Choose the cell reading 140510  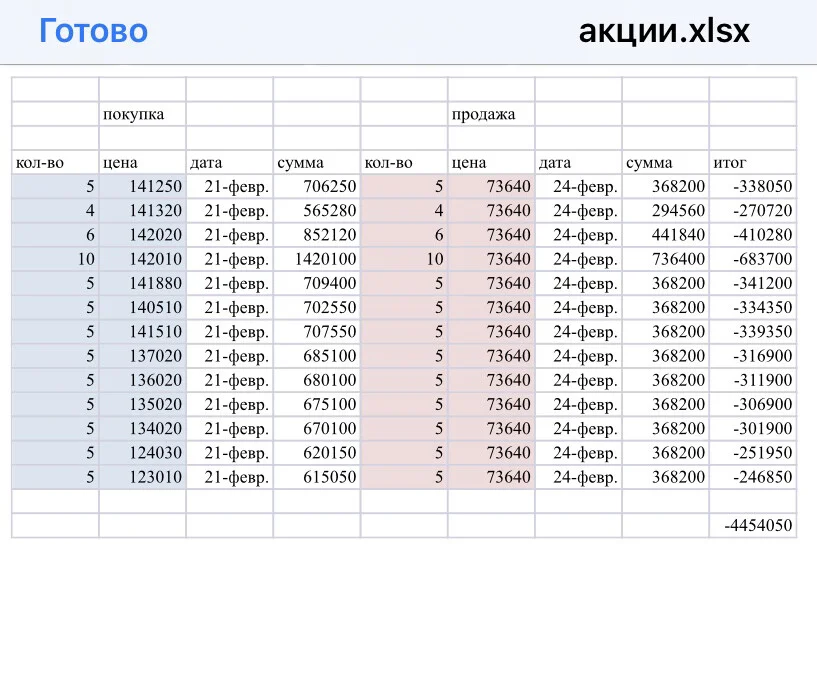(x=142, y=308)
